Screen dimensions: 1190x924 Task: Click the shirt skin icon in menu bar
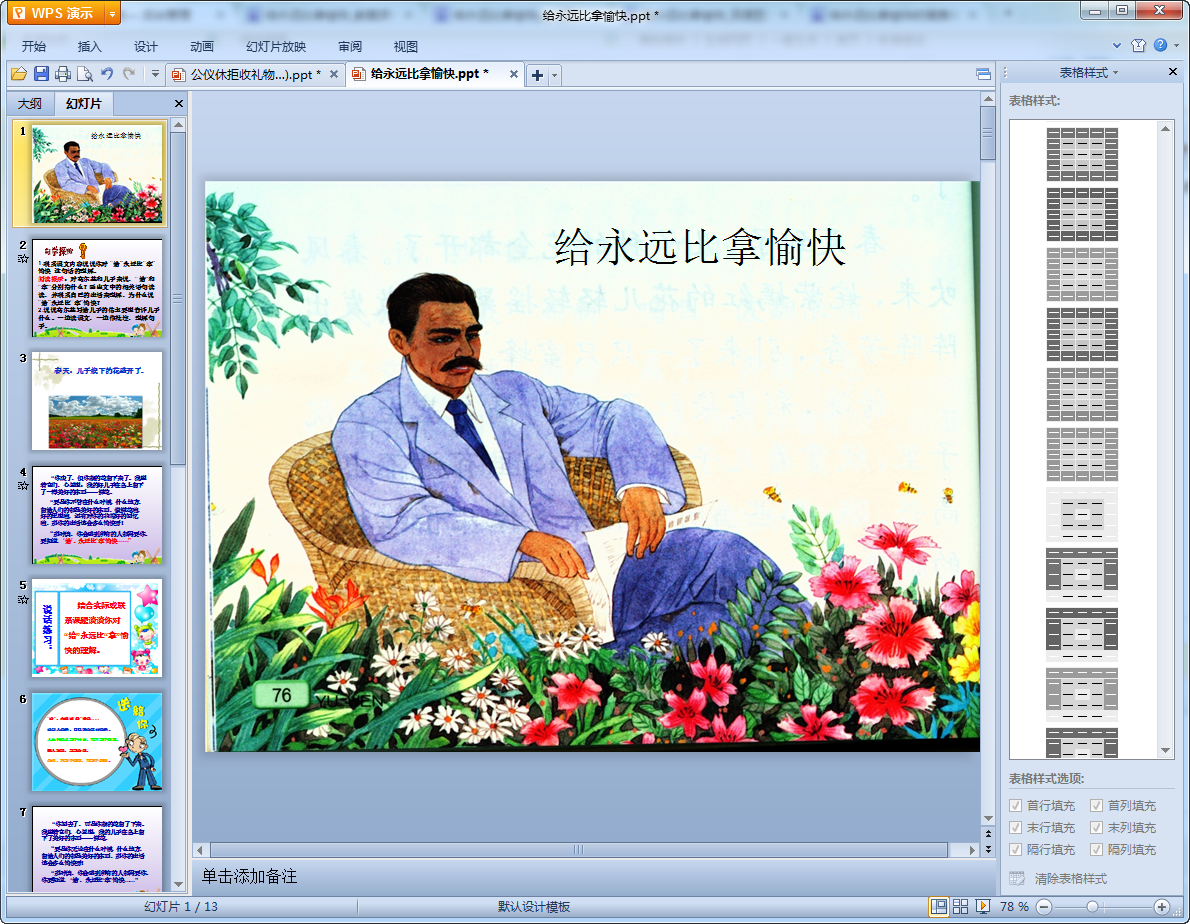(1138, 46)
